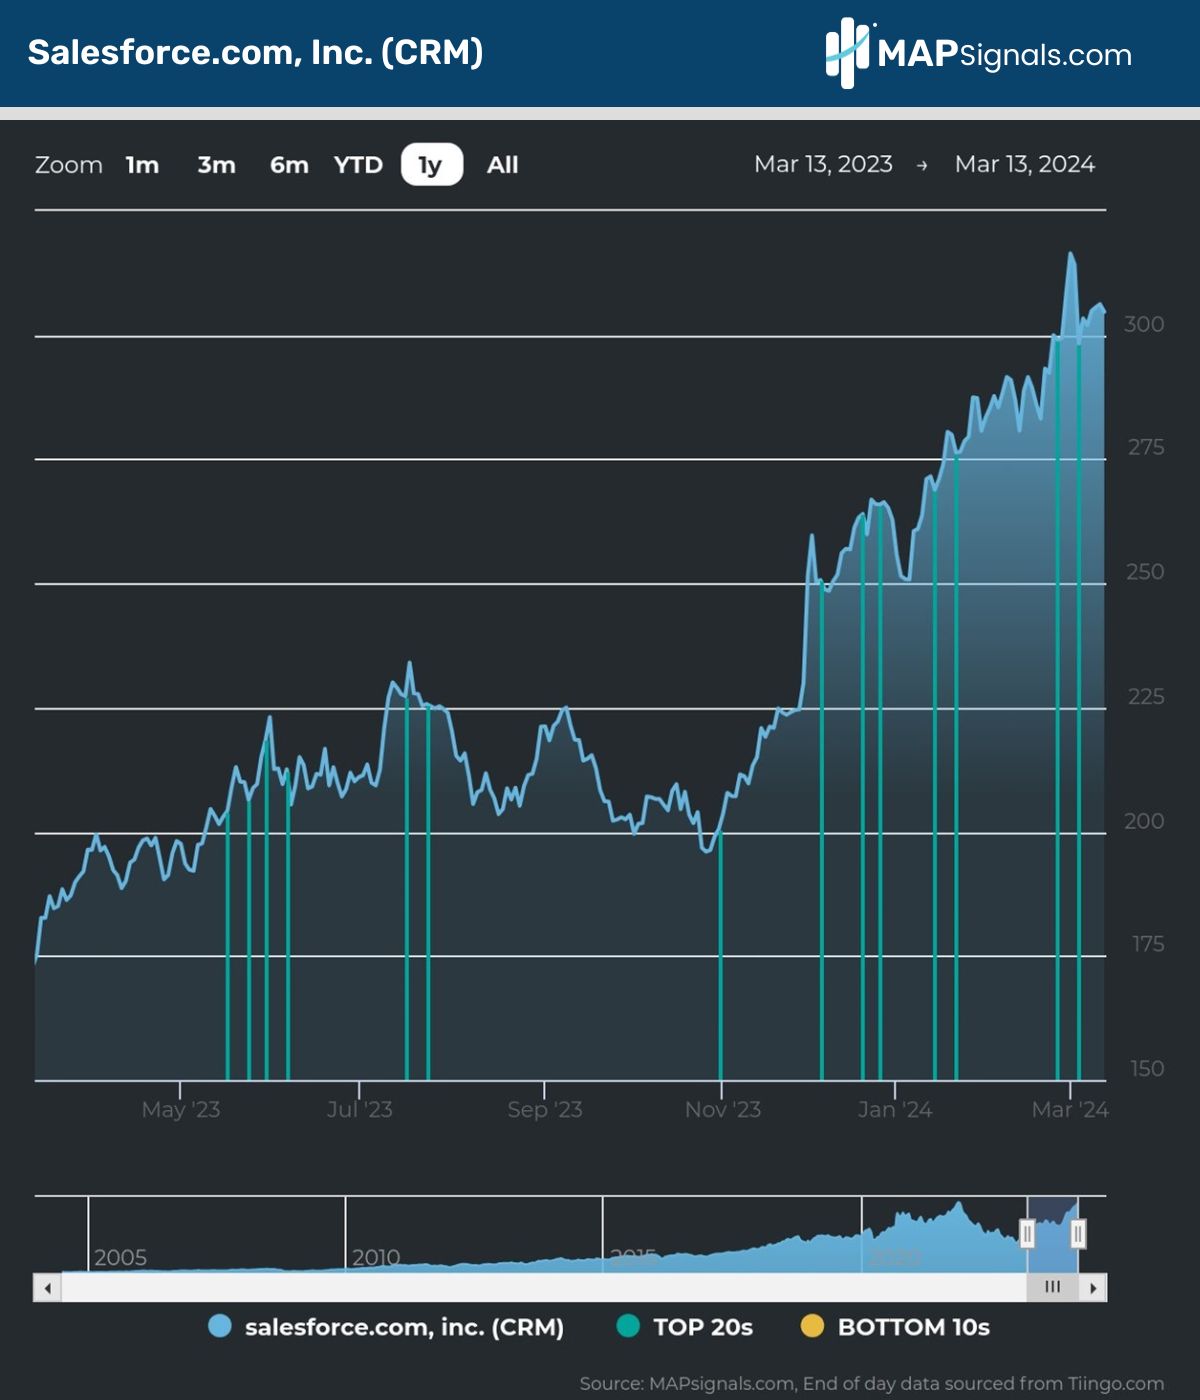Edit the Mar 13, 2023 start date
Screen dimensions: 1200x1400
pyautogui.click(x=823, y=164)
